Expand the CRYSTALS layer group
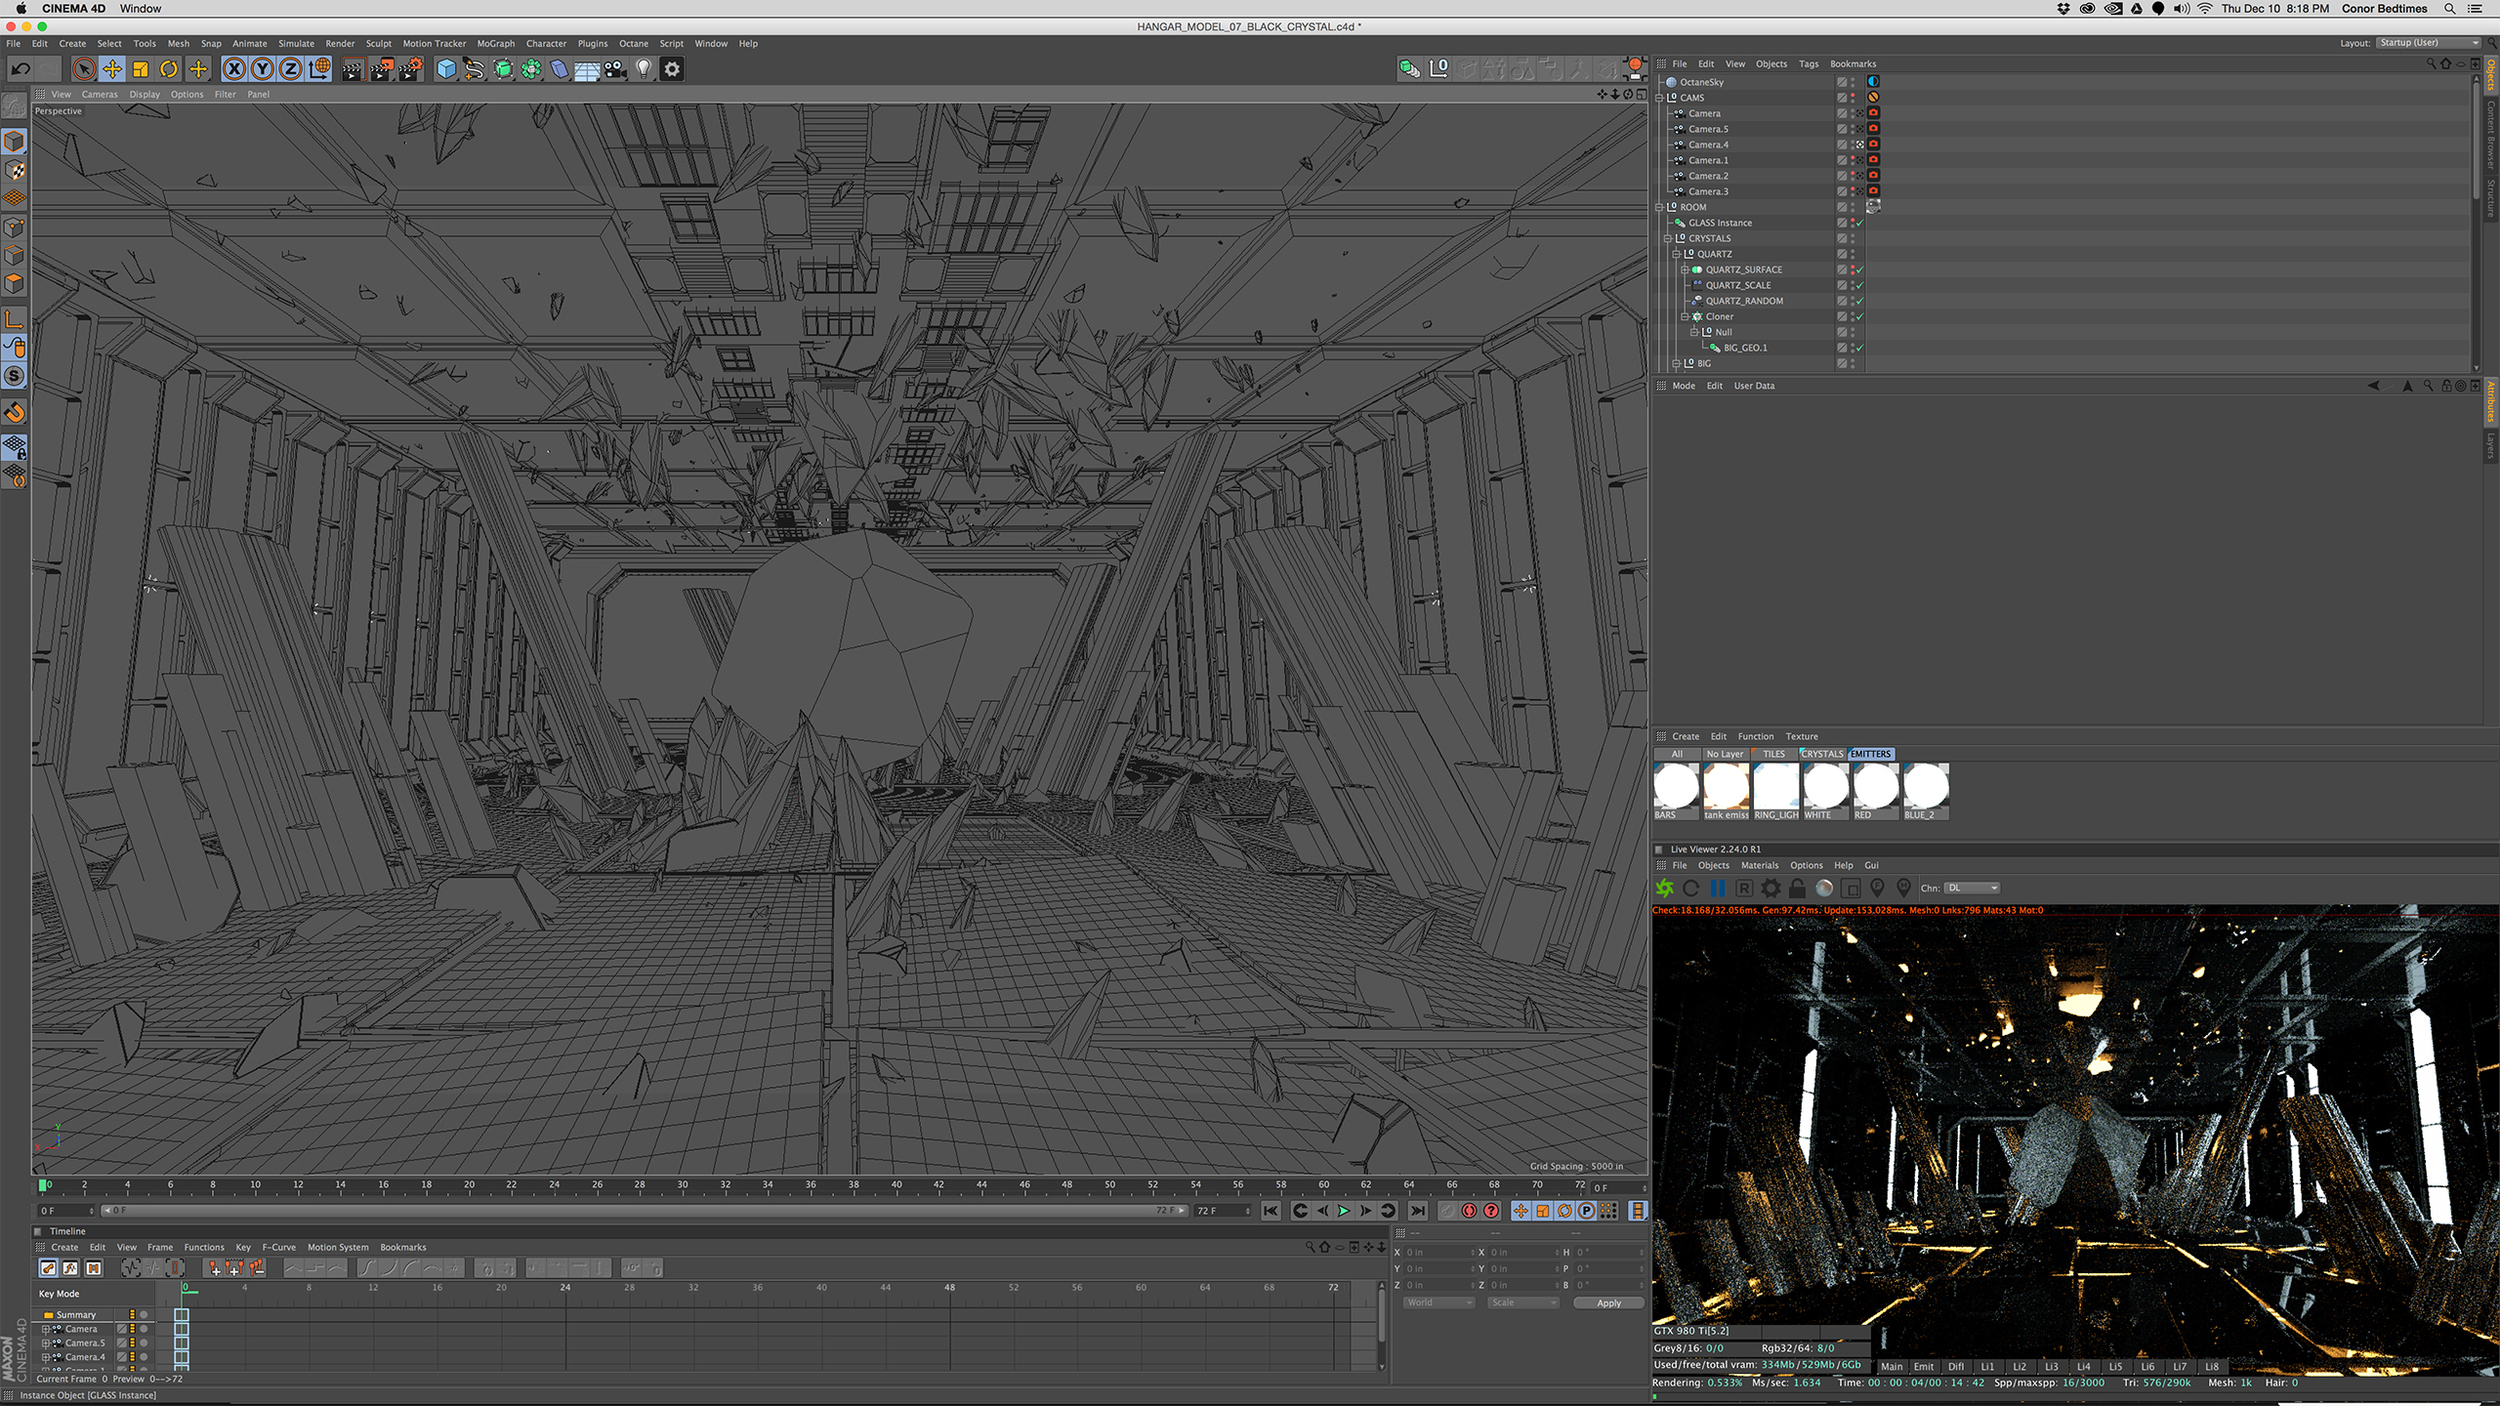 coord(1667,239)
